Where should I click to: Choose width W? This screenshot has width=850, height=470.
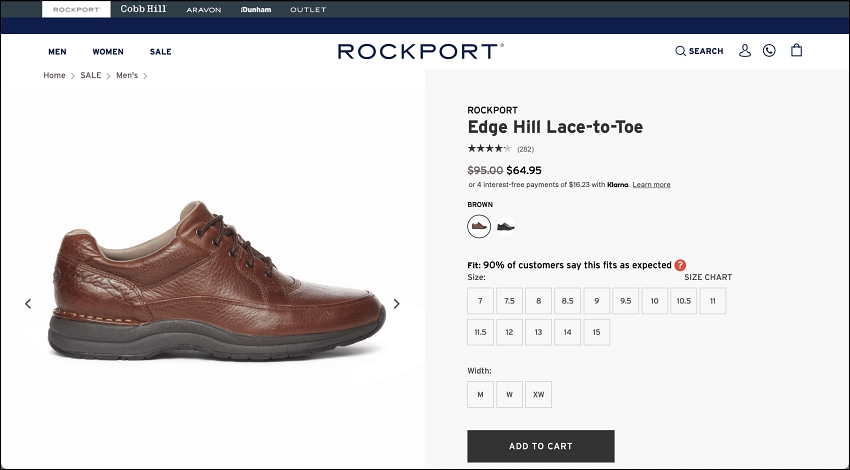coord(510,395)
